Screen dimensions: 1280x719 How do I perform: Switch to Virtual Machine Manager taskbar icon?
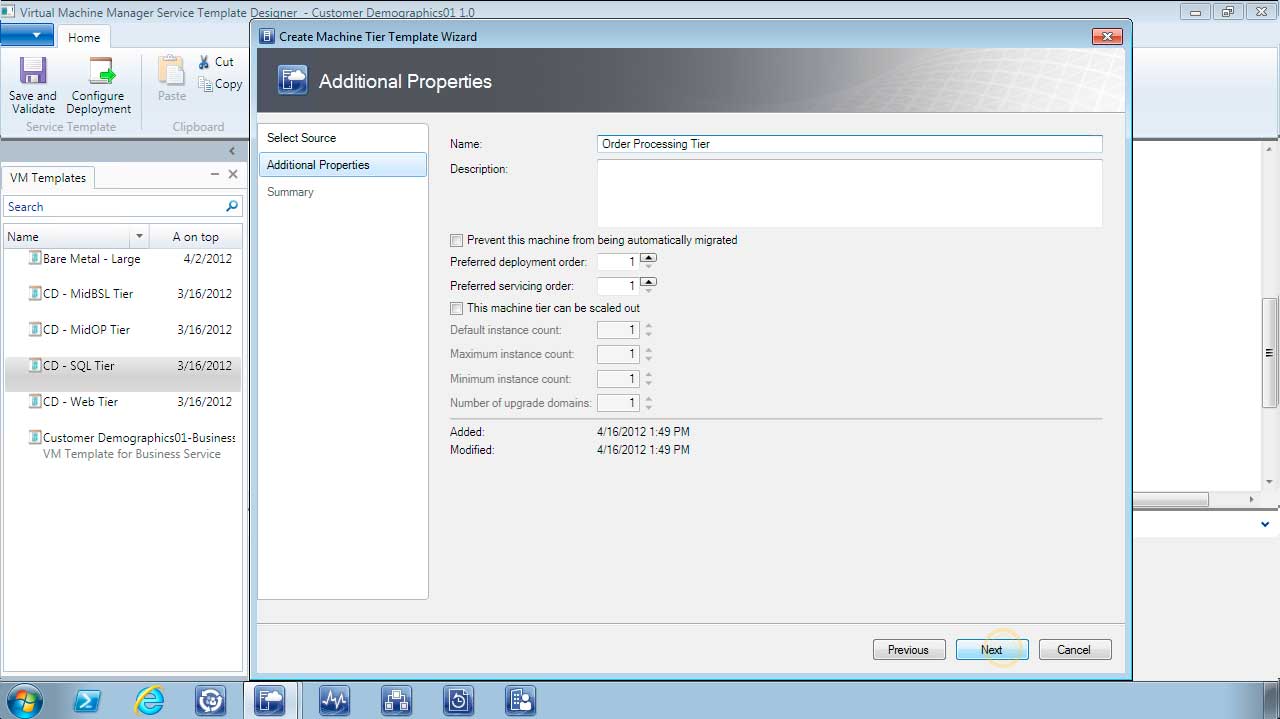click(x=271, y=701)
